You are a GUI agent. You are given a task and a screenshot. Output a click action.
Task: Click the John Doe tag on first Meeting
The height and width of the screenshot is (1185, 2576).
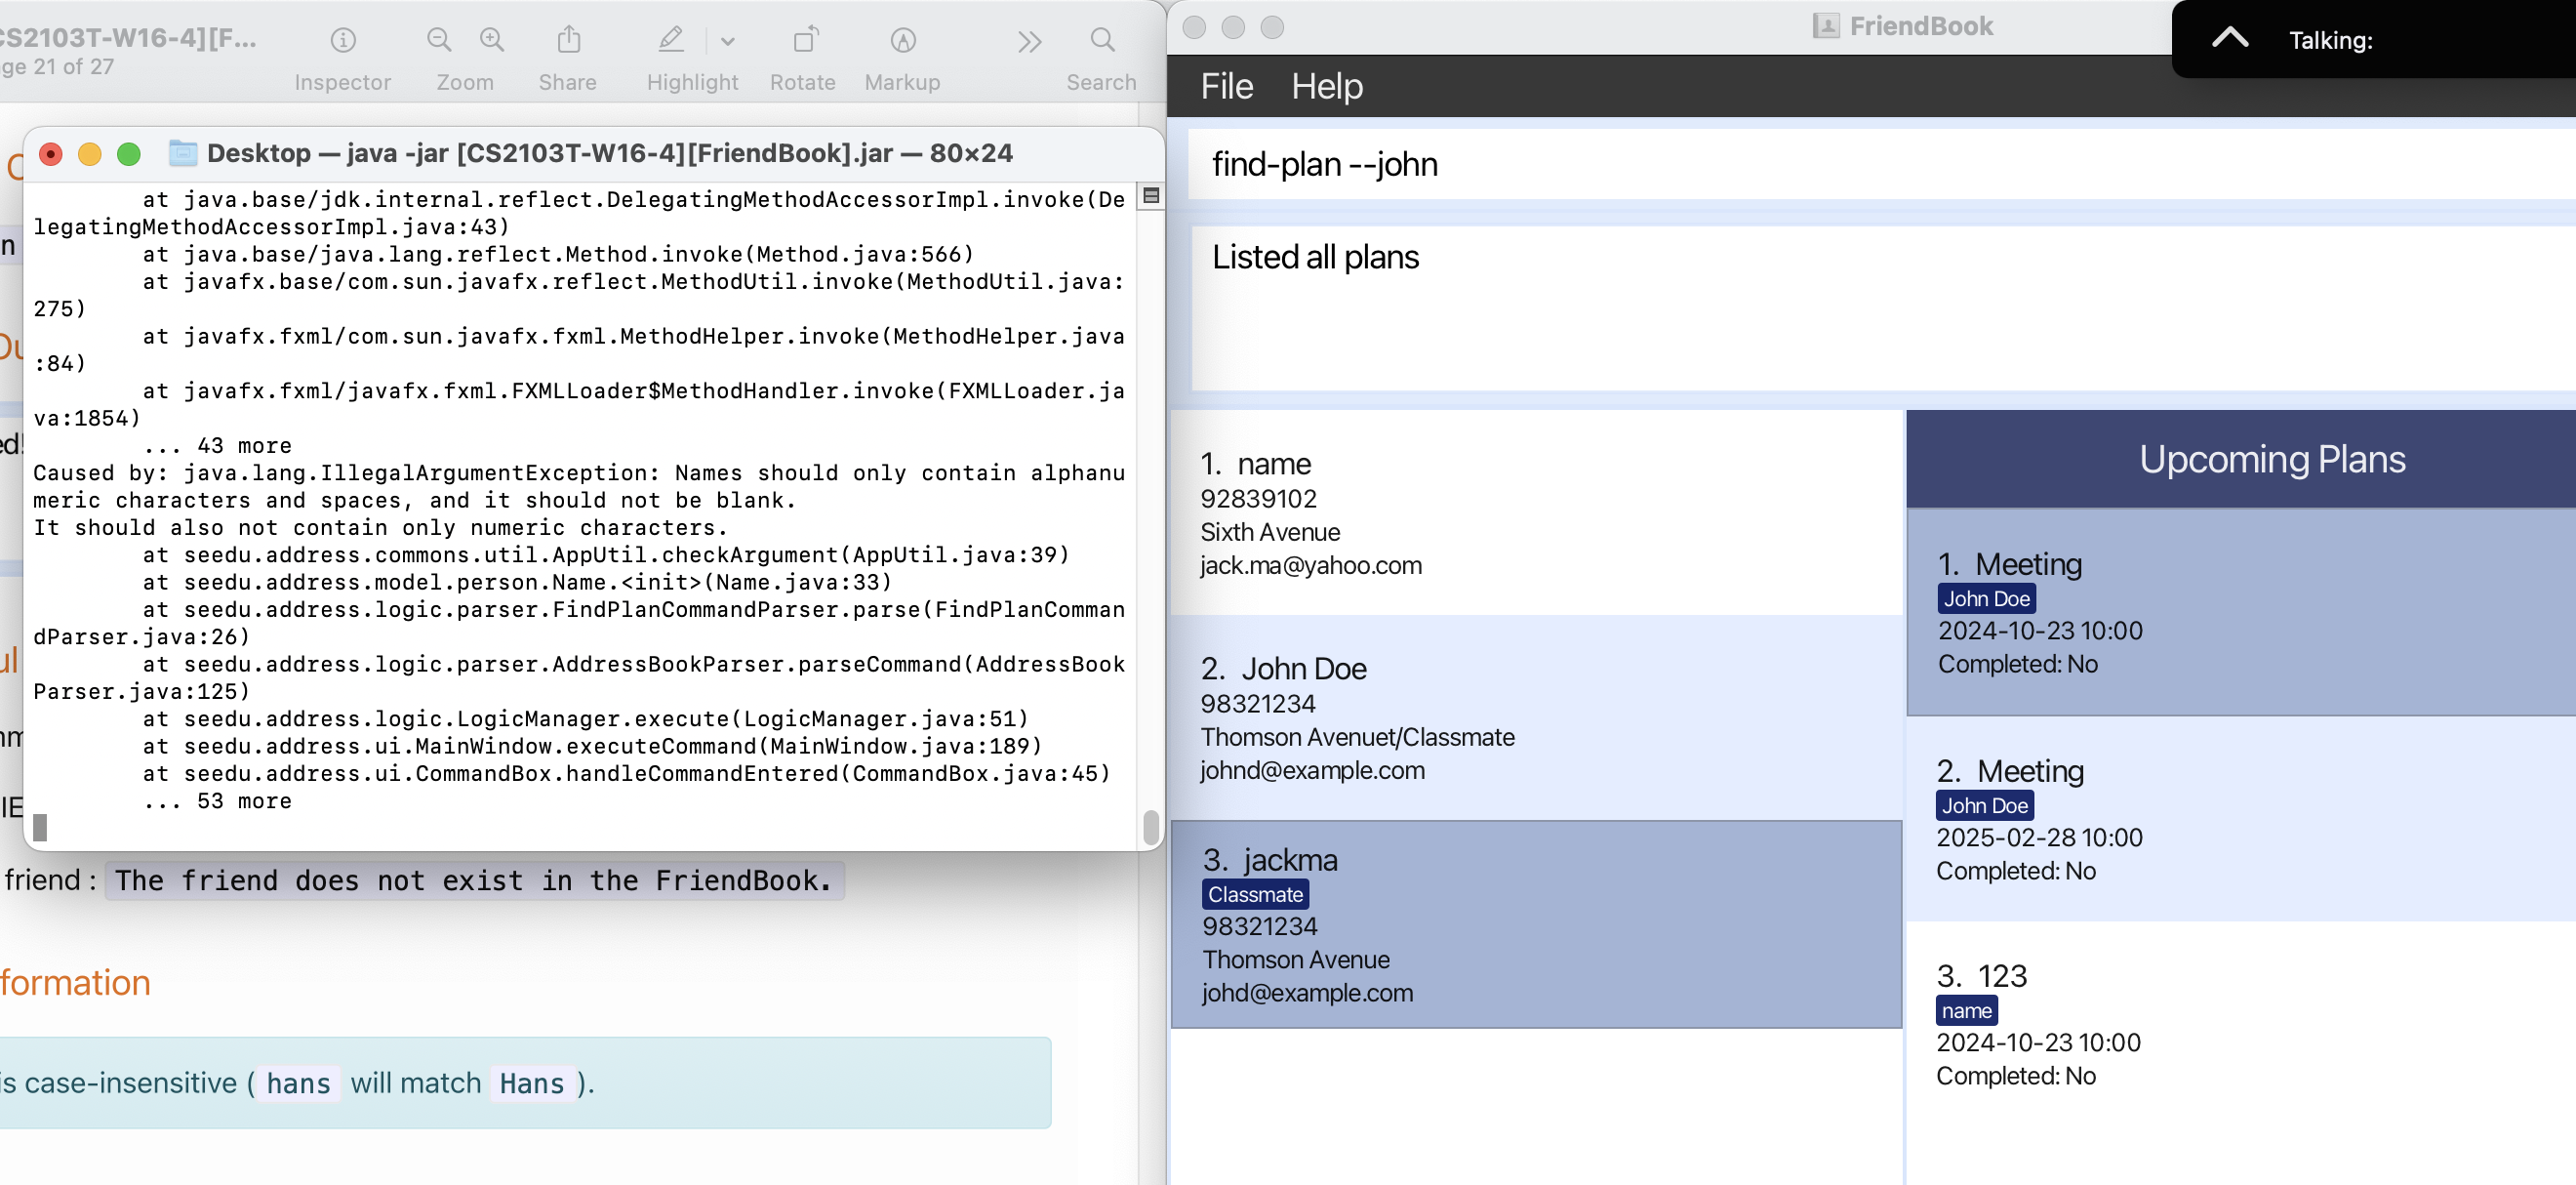(1985, 598)
